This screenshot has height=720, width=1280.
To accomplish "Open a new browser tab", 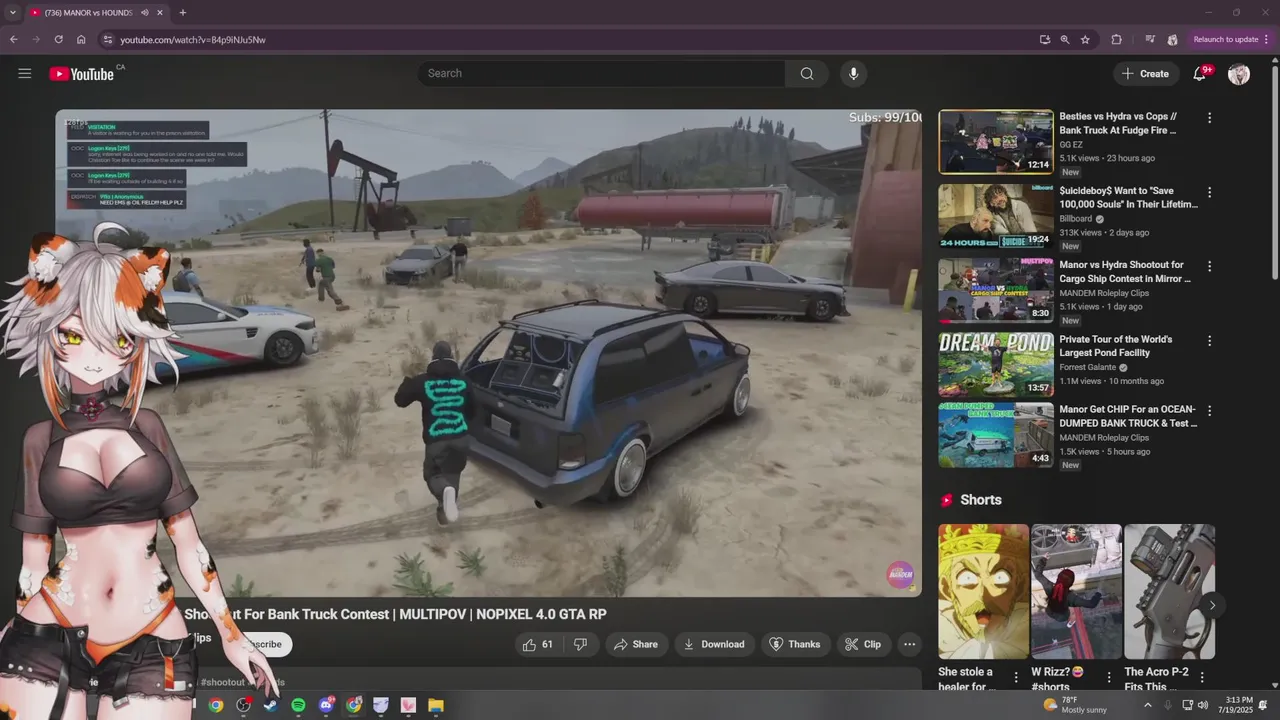I will [x=182, y=13].
